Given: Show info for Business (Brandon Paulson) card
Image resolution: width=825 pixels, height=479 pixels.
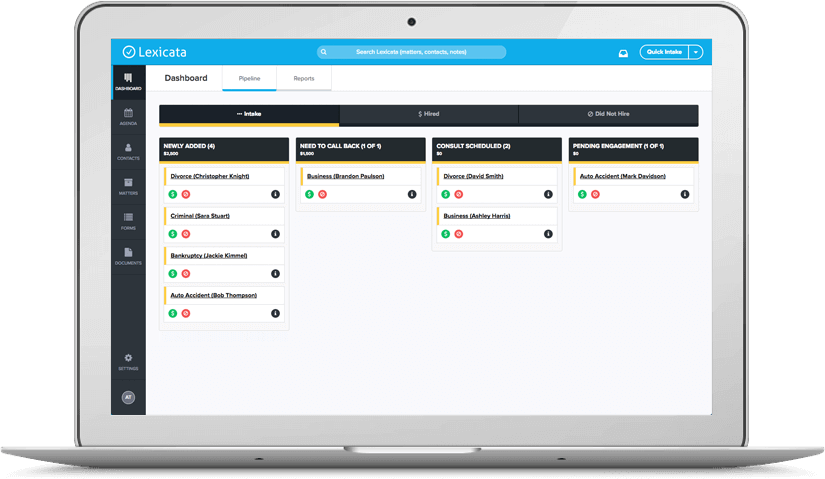Looking at the screenshot, I should (412, 194).
